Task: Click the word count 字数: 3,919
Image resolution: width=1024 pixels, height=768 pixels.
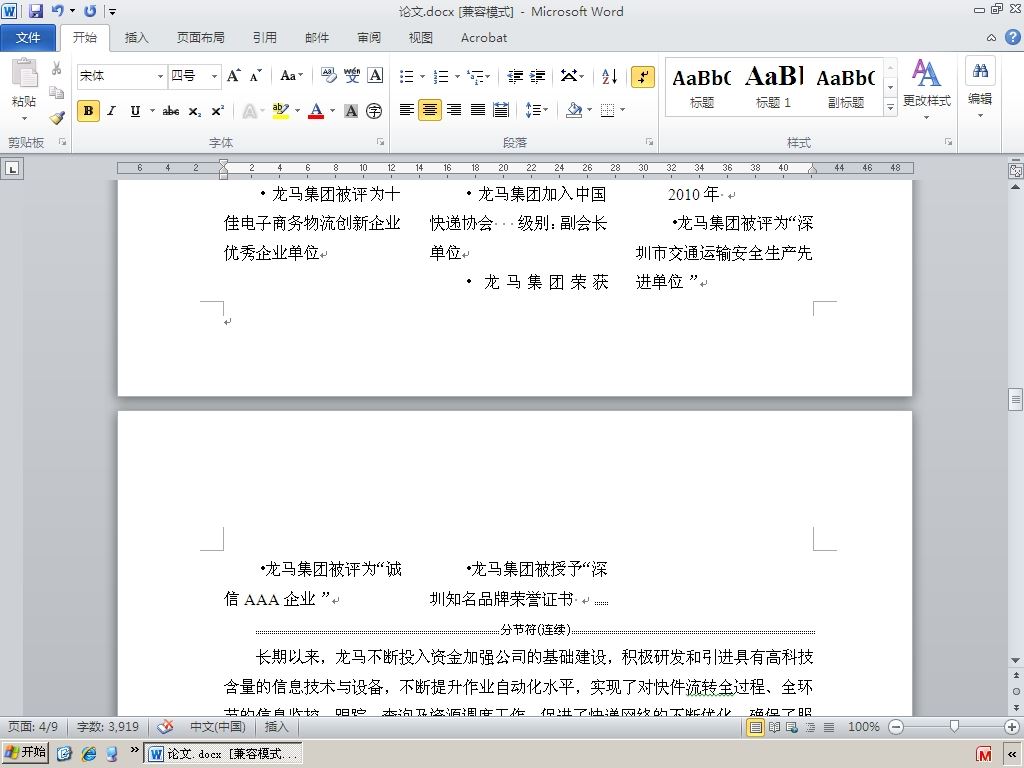Action: 108,726
